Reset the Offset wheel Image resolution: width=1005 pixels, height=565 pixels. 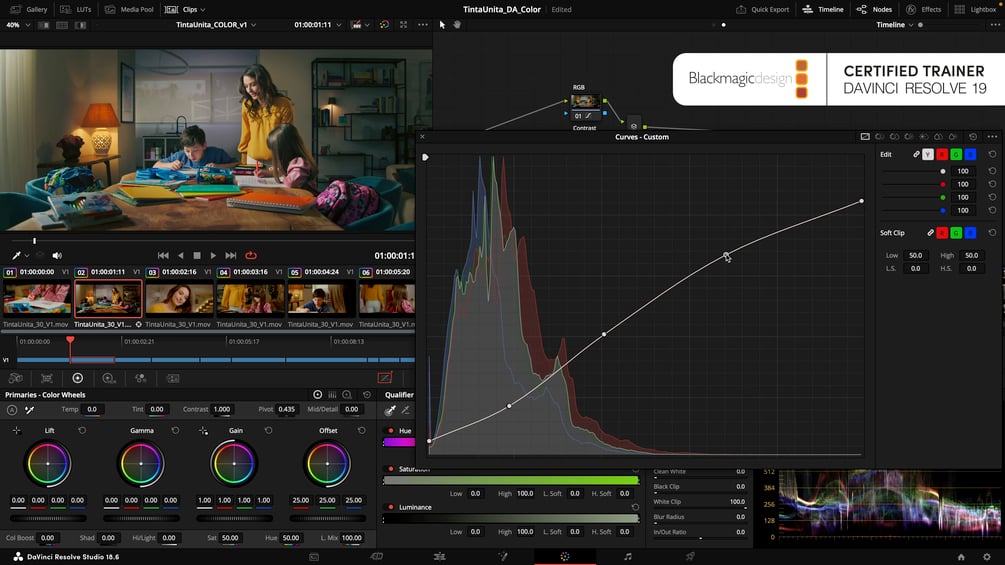click(361, 430)
